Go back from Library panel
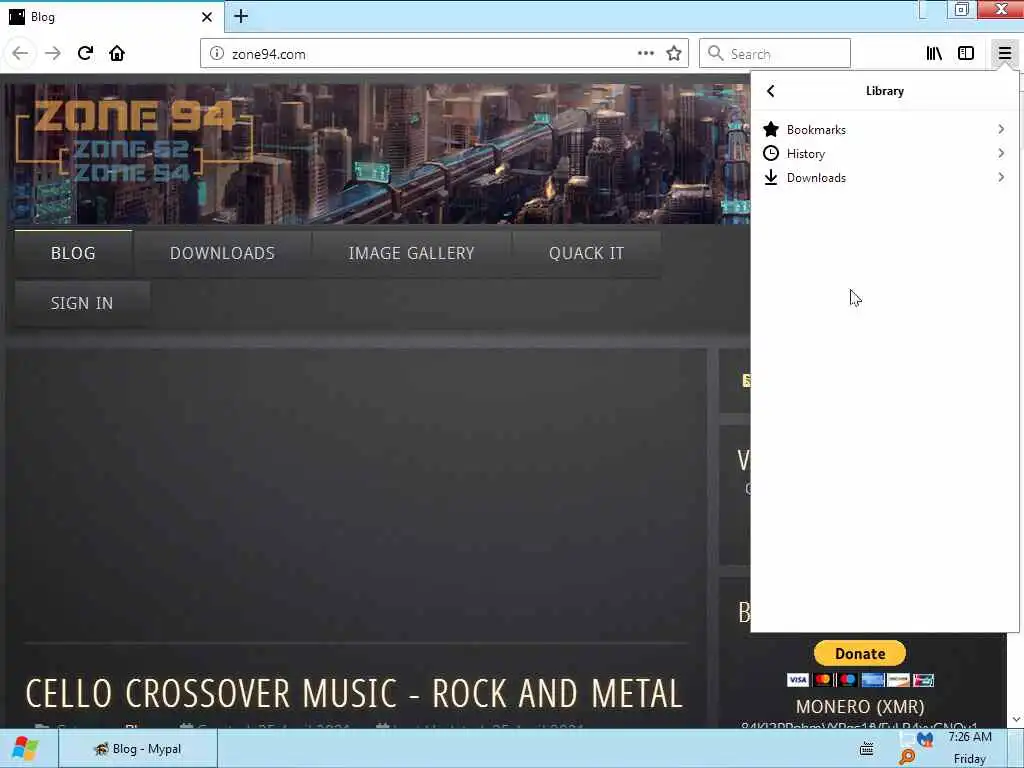The height and width of the screenshot is (768, 1024). pyautogui.click(x=771, y=91)
